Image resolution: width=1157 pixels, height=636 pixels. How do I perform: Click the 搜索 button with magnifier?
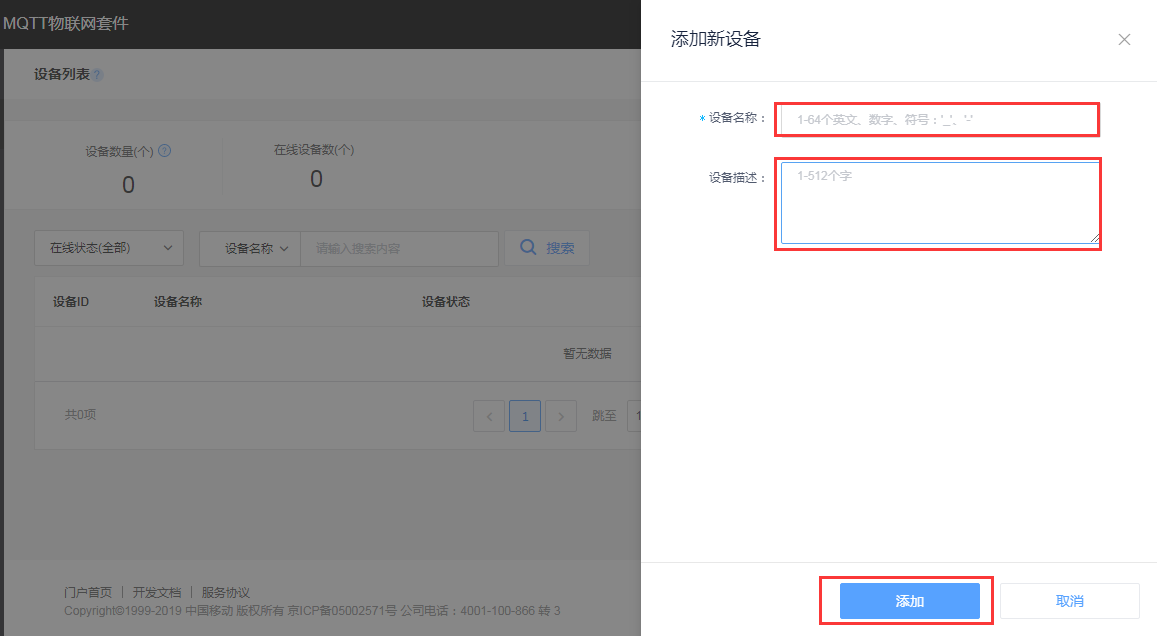pyautogui.click(x=547, y=248)
